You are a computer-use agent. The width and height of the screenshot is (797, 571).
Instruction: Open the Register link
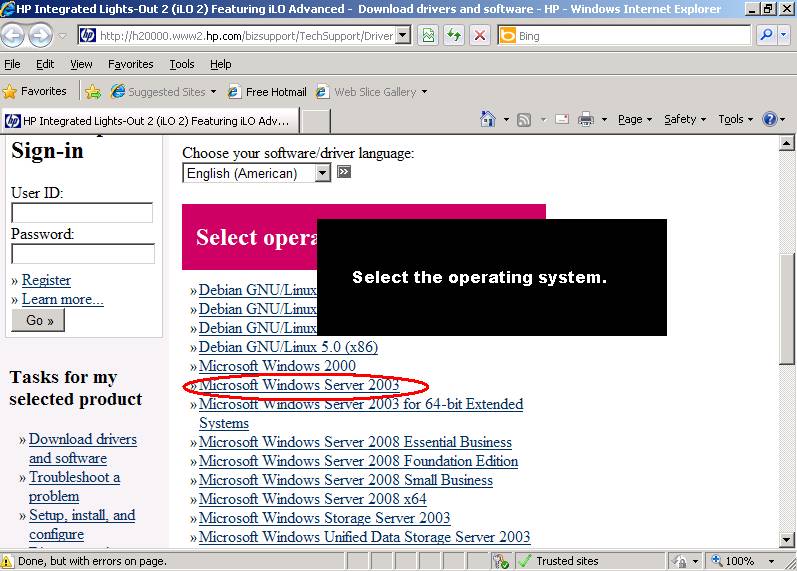point(46,280)
